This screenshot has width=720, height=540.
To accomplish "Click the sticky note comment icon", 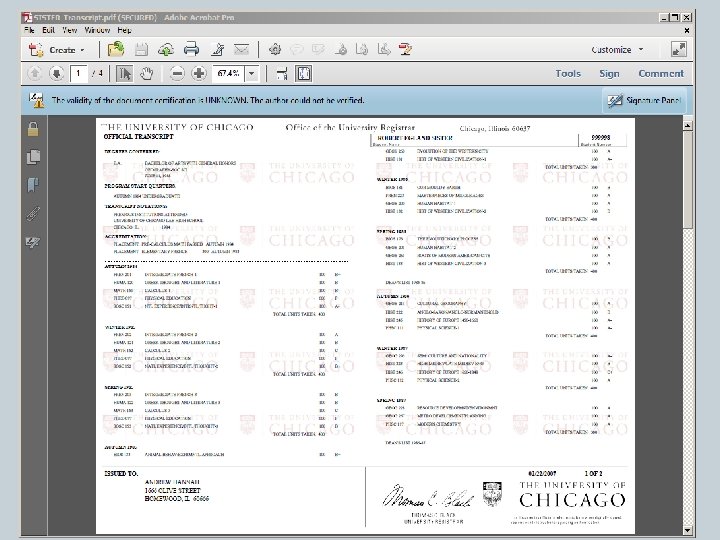I will coord(297,49).
